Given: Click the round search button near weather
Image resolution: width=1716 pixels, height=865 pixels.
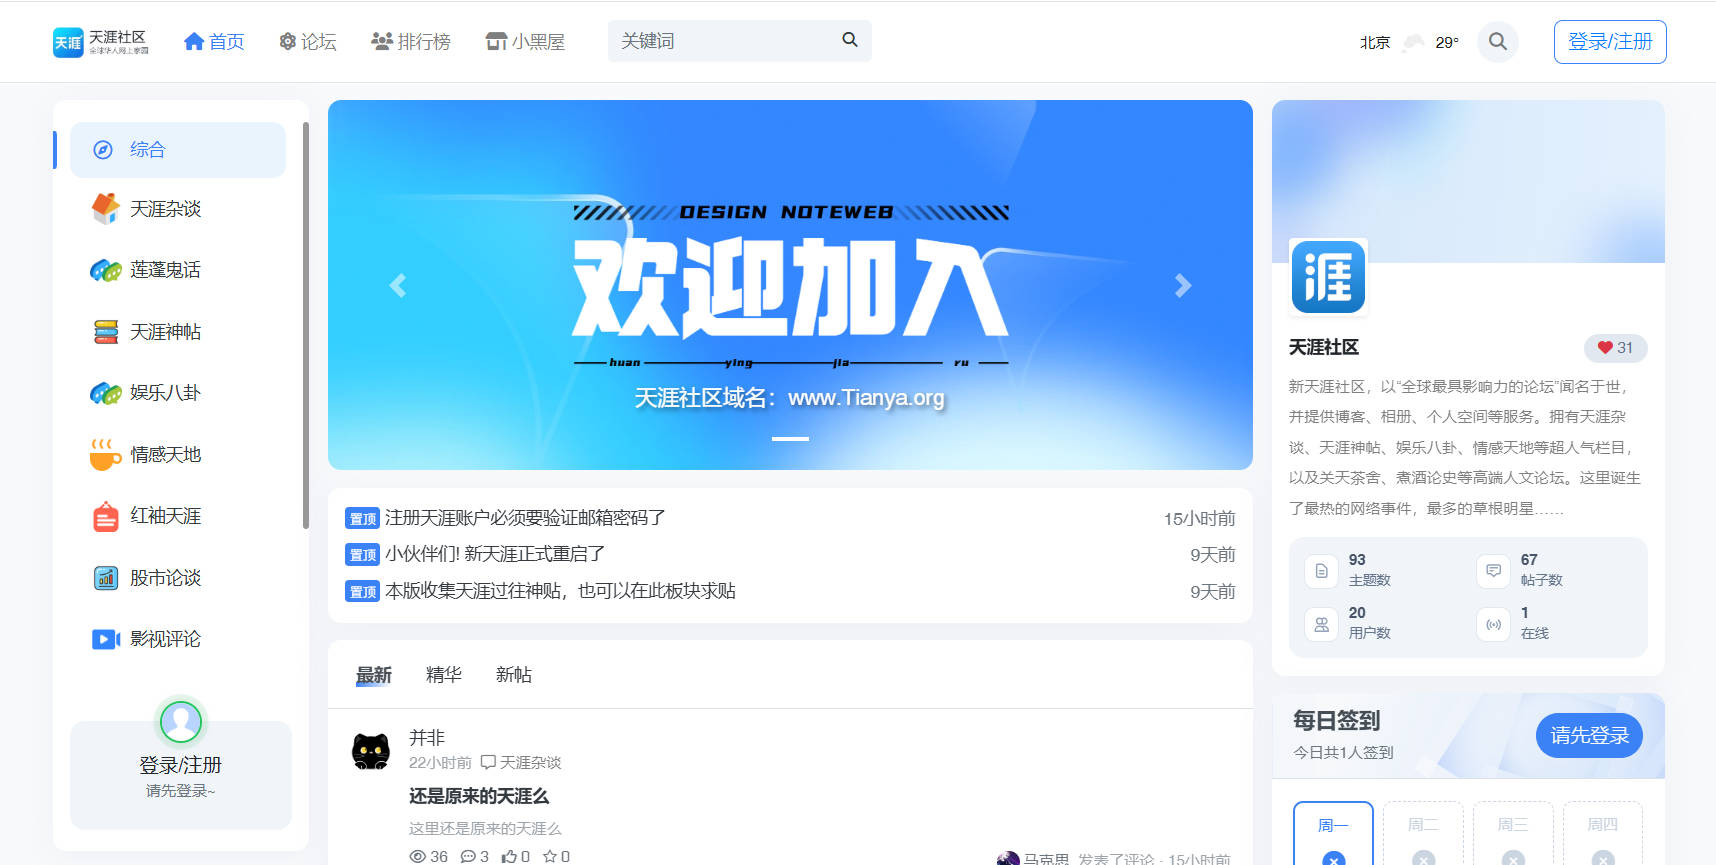Looking at the screenshot, I should coord(1498,42).
